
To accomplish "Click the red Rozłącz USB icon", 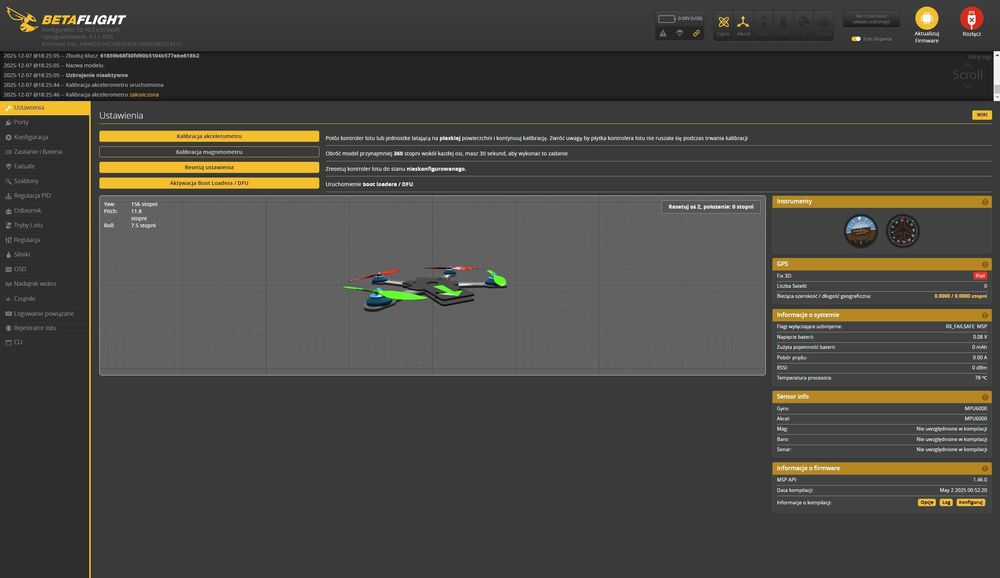I will [971, 18].
